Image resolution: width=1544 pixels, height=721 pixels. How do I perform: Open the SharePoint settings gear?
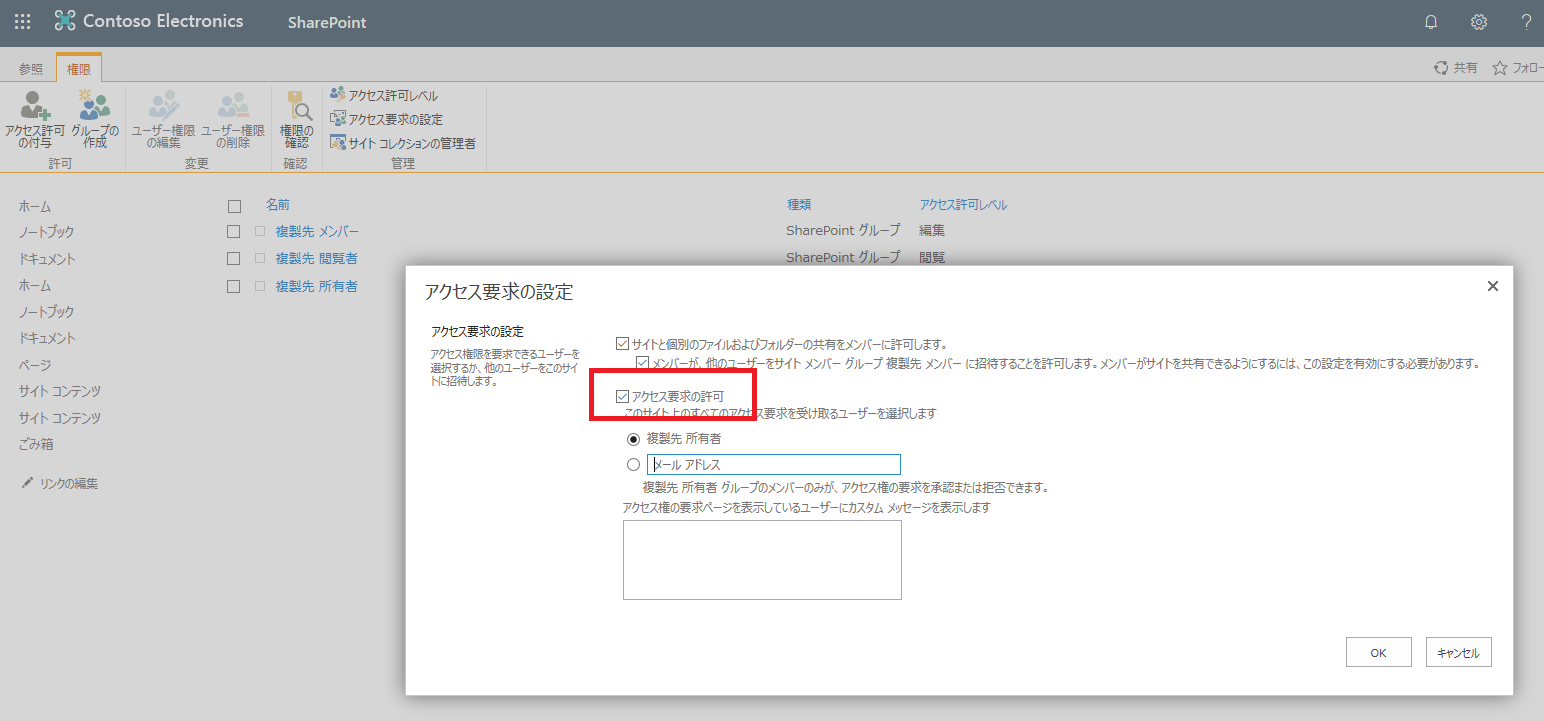point(1477,21)
